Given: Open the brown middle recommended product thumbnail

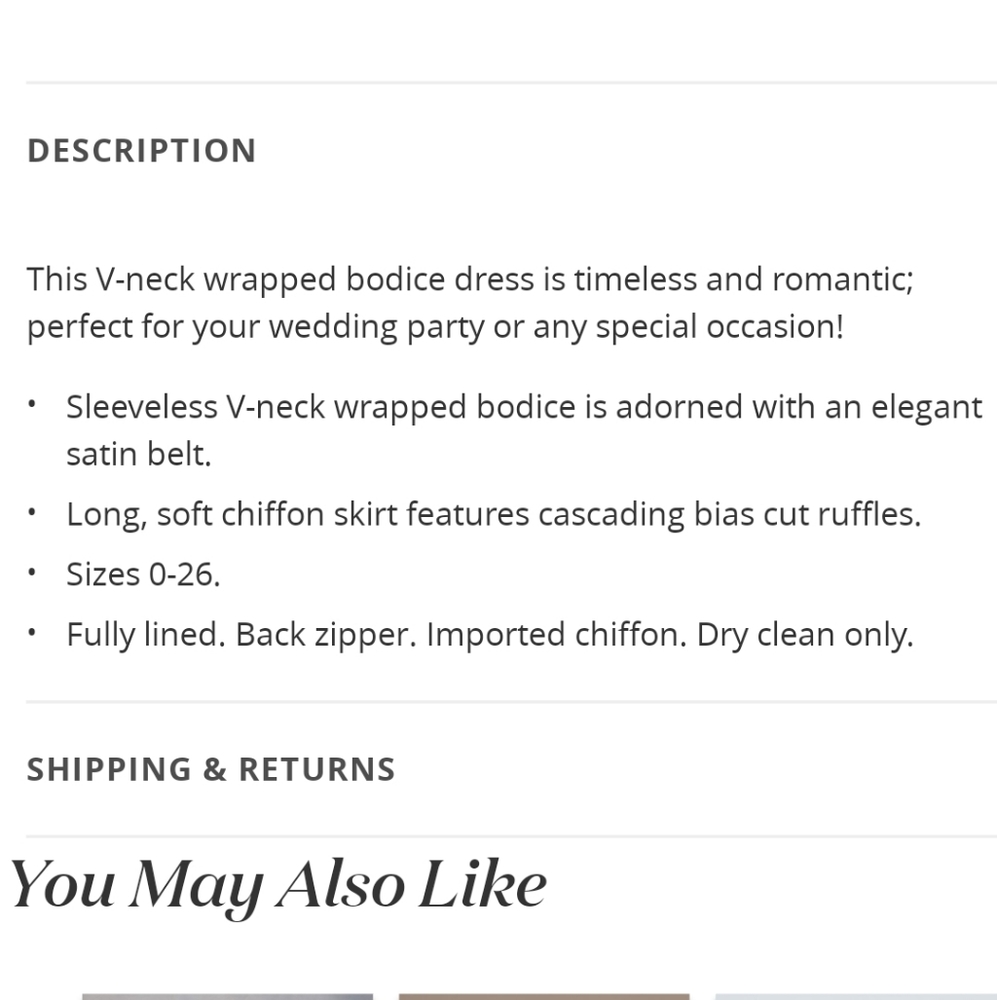Looking at the screenshot, I should click(543, 996).
